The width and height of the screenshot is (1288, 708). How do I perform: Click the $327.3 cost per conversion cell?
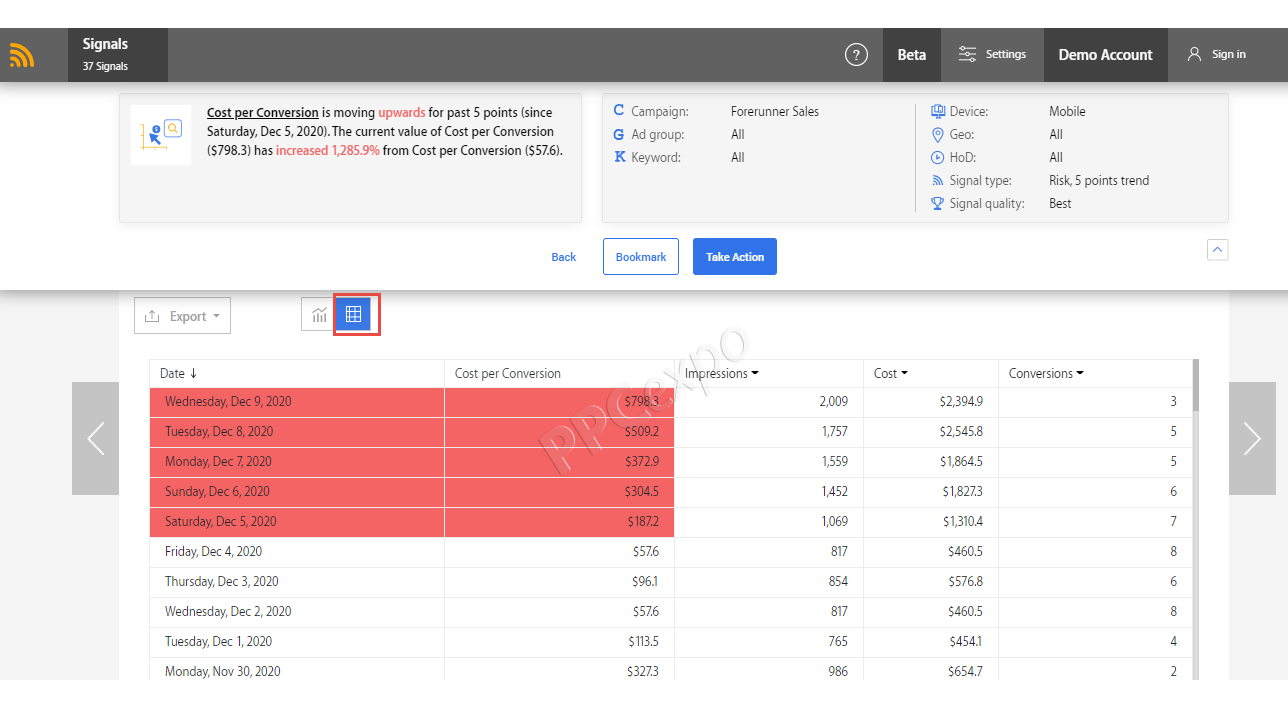559,669
